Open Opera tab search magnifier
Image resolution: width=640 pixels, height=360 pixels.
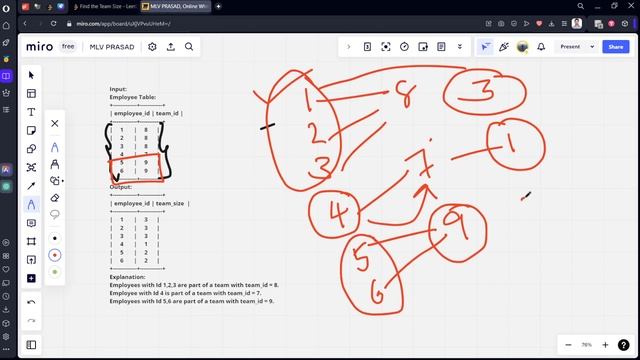[x=580, y=6]
